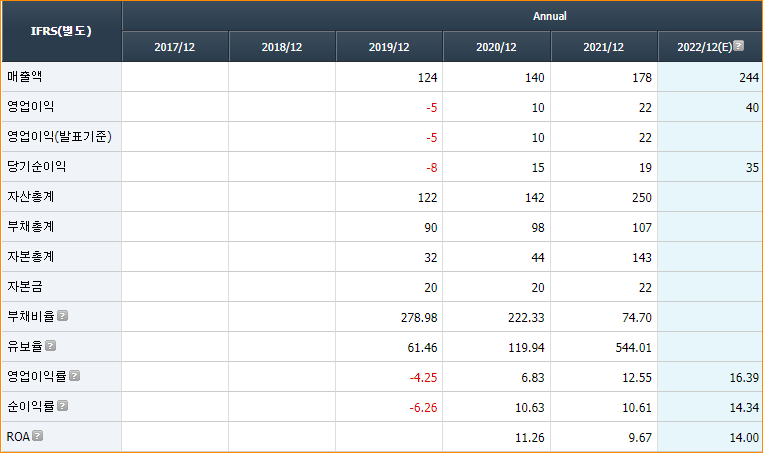Click 부채총계 value 107
Viewport: 763px width, 453px height.
pyautogui.click(x=642, y=228)
